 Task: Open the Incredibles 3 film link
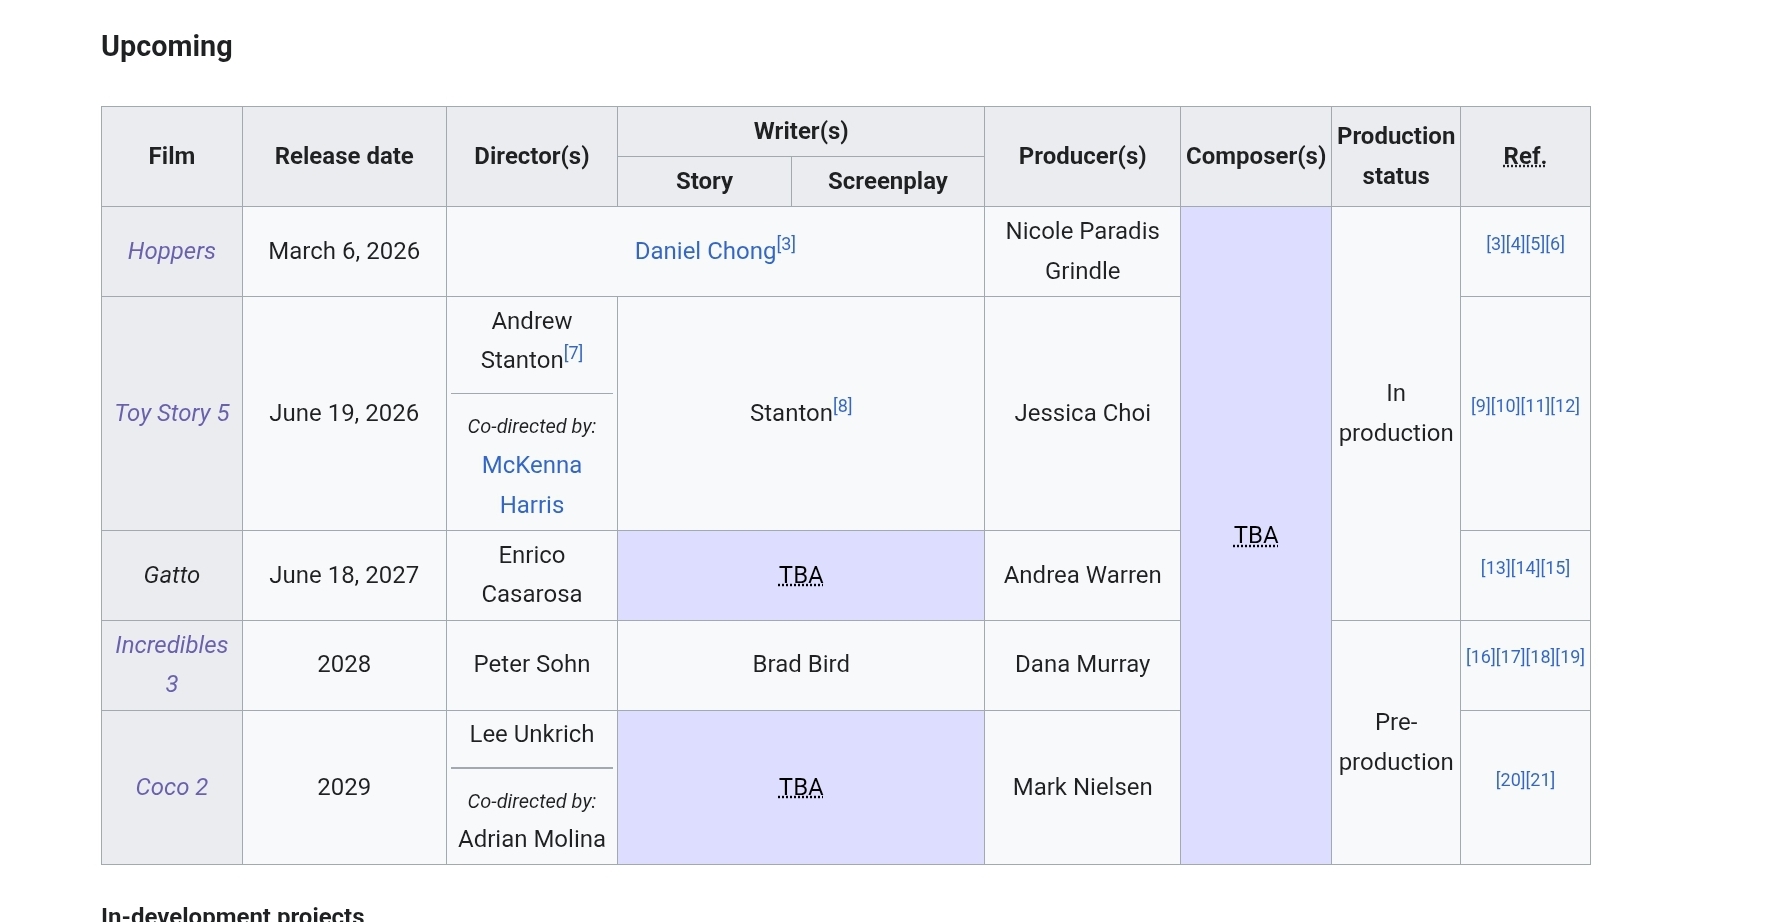pos(171,664)
